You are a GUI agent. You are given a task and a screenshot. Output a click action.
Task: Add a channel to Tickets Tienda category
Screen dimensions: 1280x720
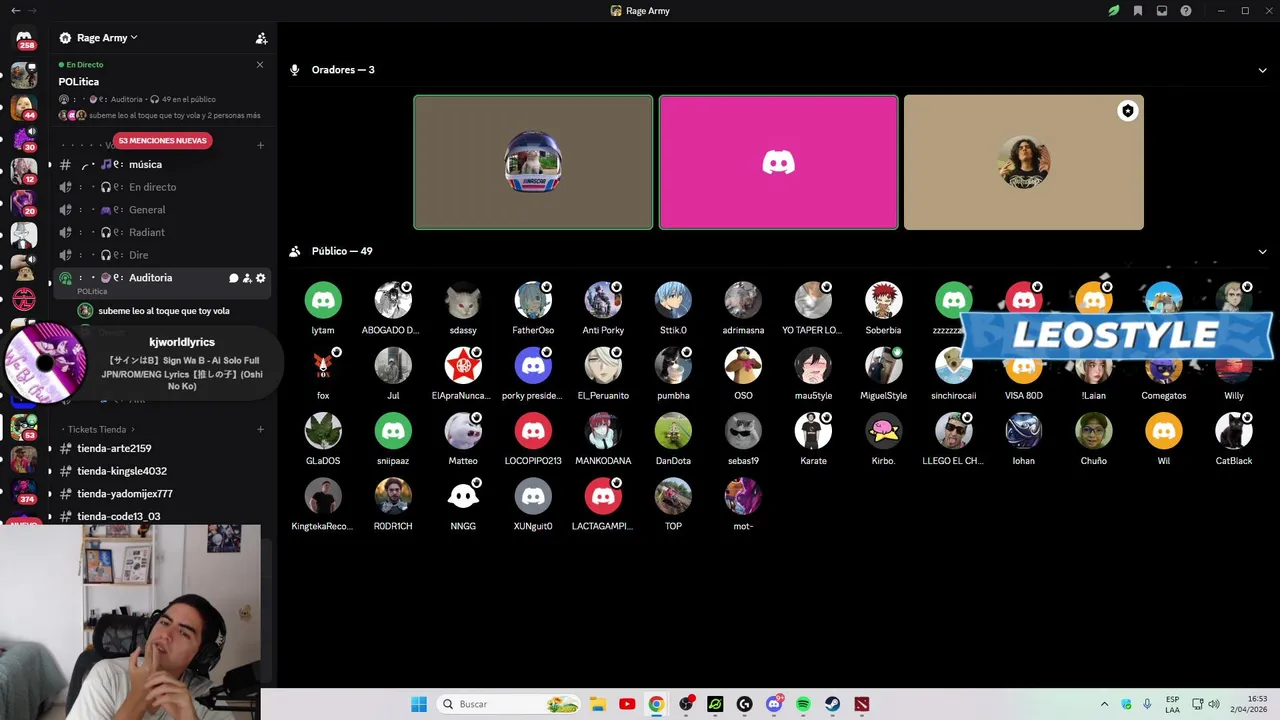pyautogui.click(x=260, y=429)
